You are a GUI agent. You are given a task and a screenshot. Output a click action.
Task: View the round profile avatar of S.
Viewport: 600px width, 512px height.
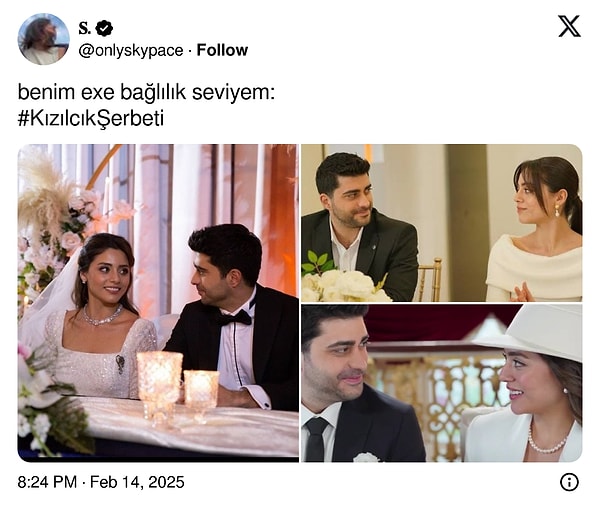[x=44, y=39]
